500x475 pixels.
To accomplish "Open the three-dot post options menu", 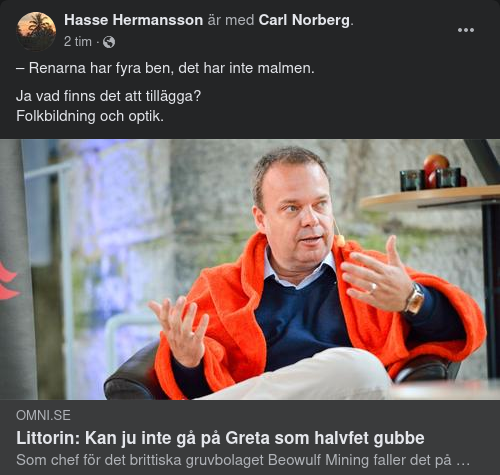I will (466, 30).
